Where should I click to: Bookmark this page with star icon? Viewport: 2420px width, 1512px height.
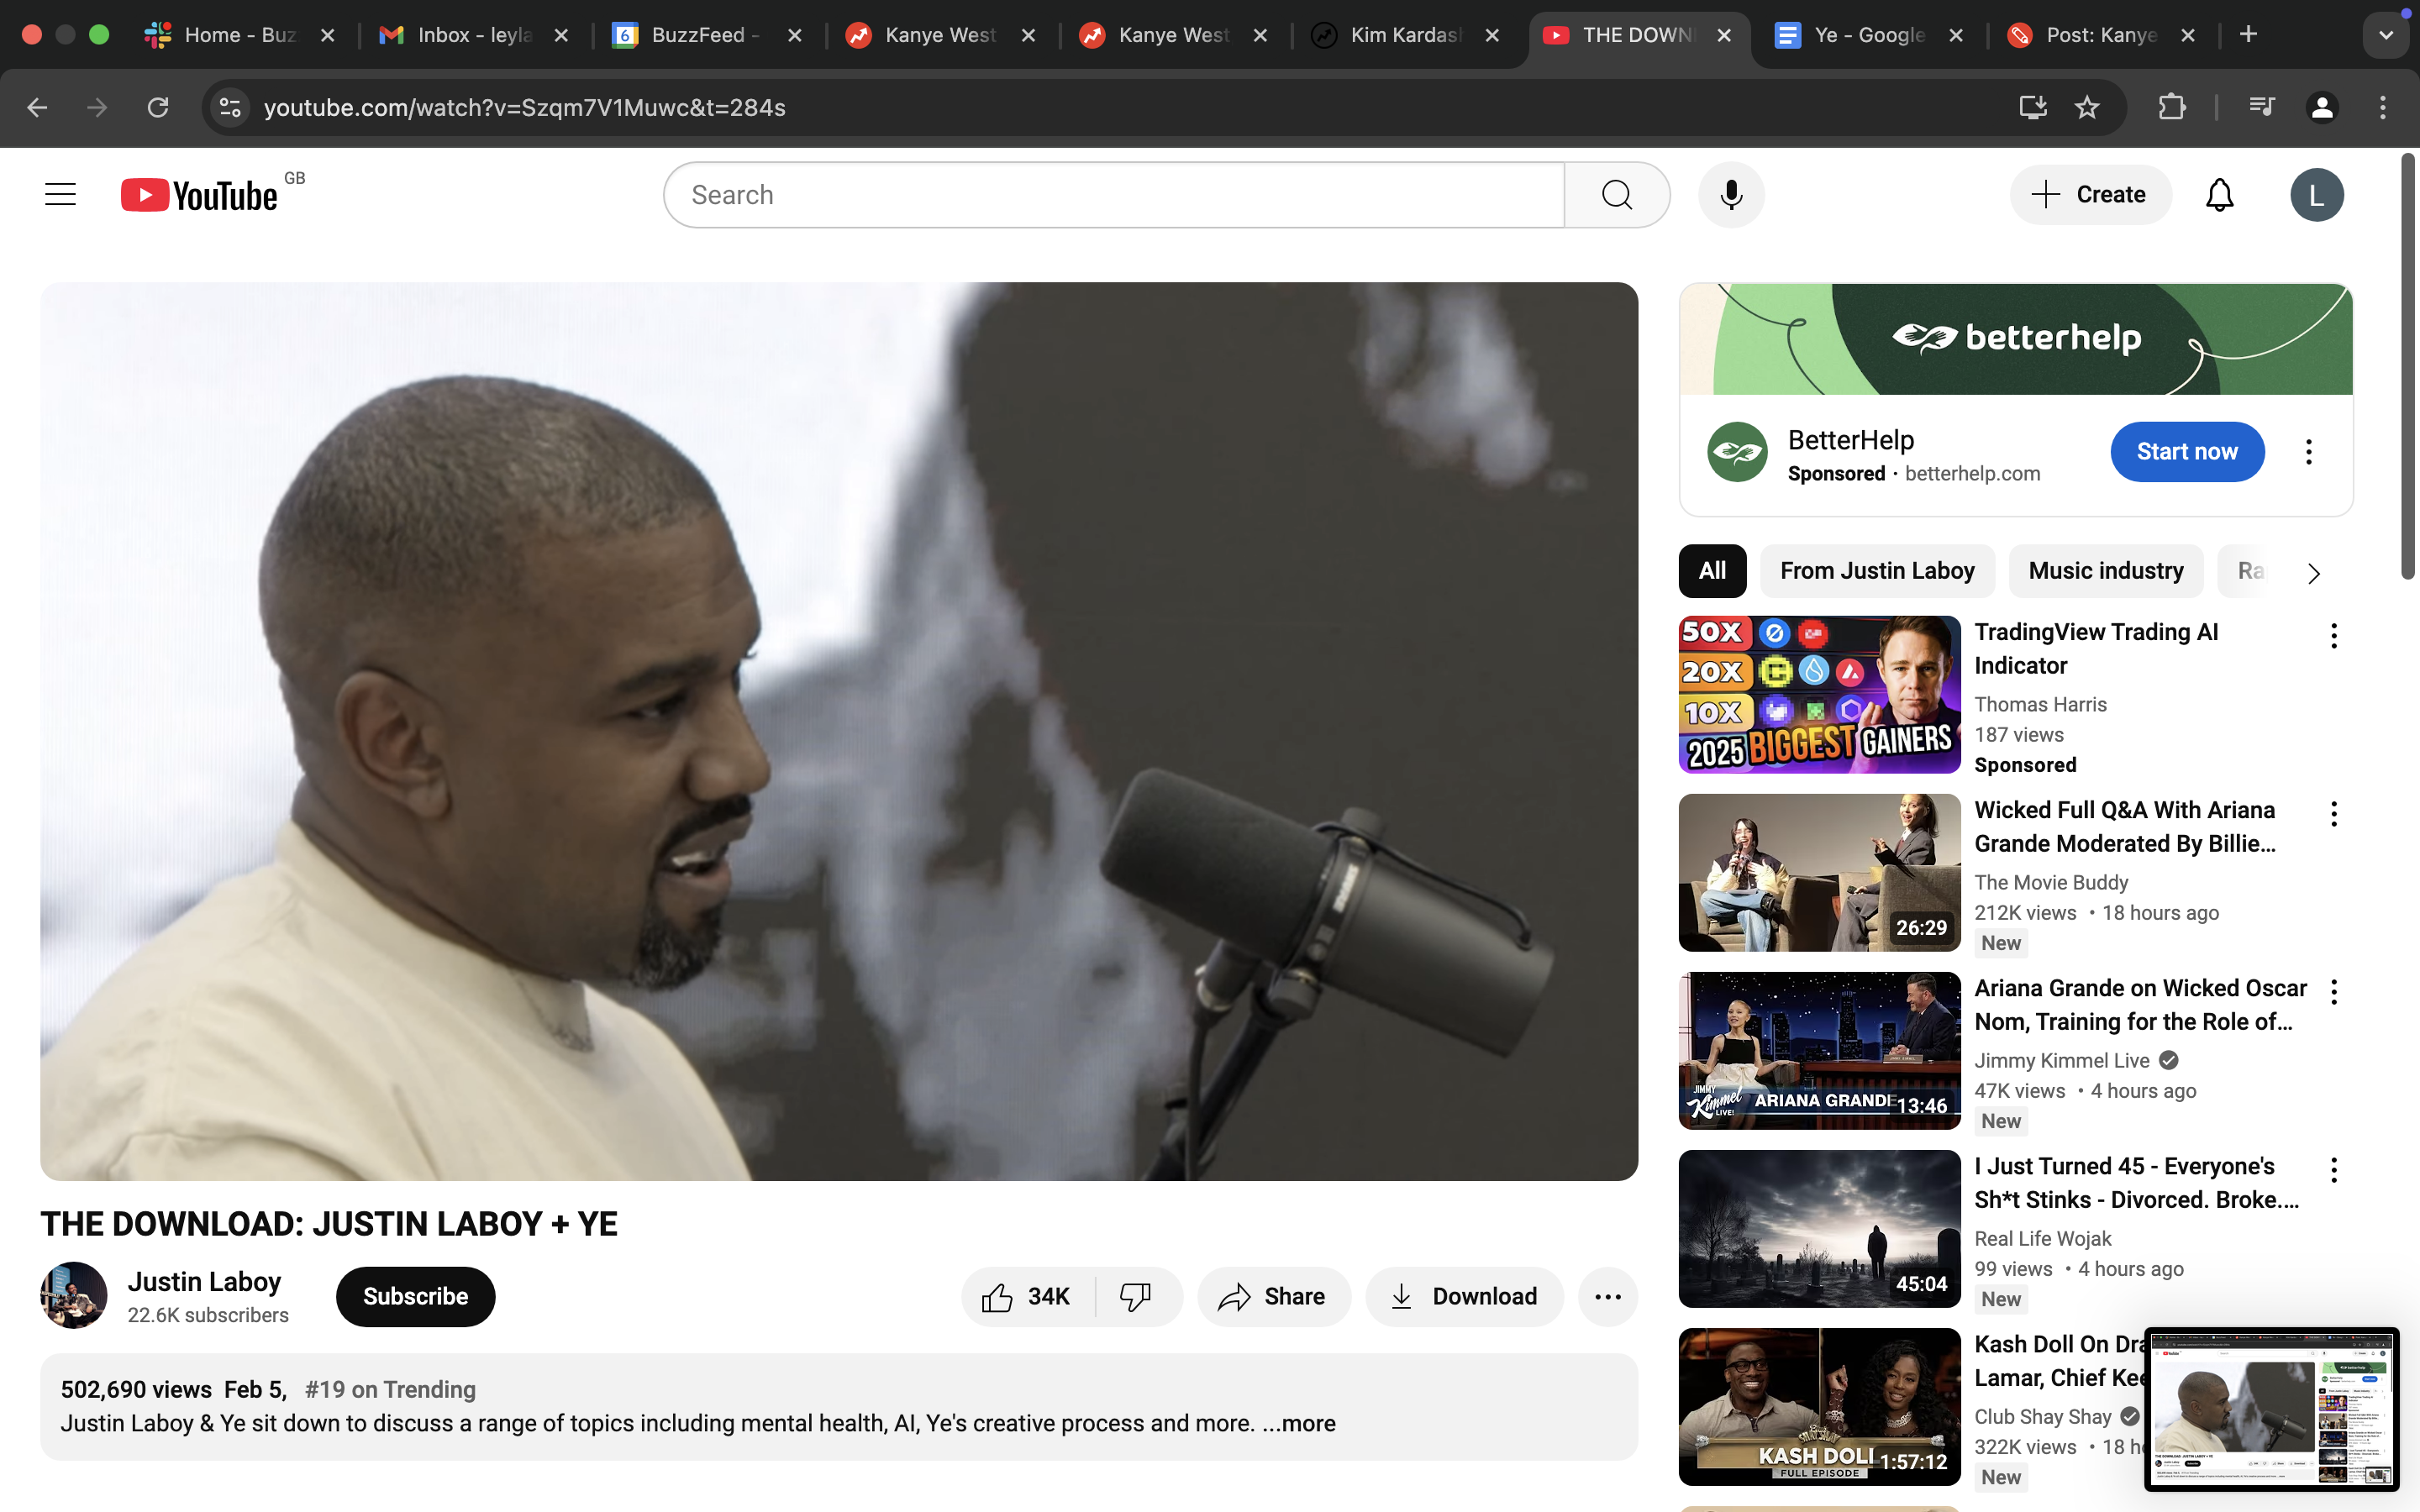pos(2087,107)
